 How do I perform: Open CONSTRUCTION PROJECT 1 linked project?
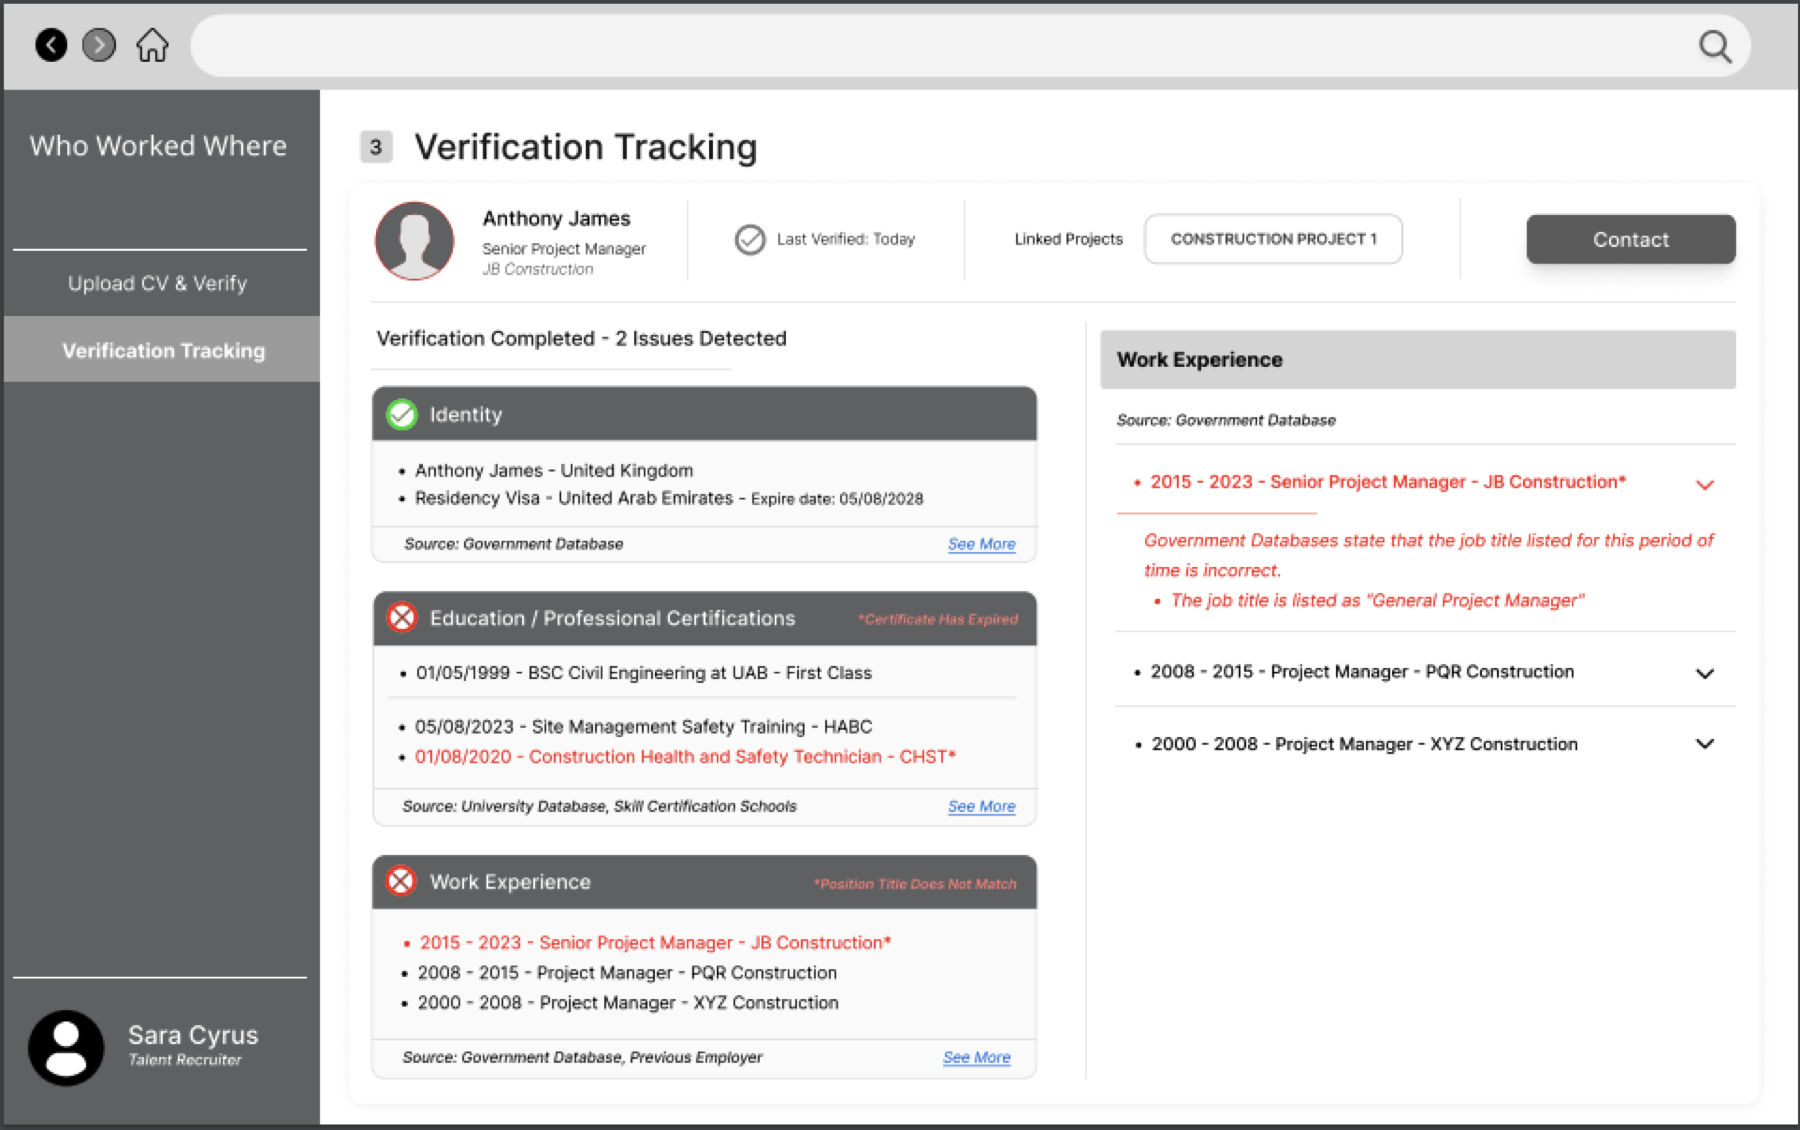point(1273,239)
